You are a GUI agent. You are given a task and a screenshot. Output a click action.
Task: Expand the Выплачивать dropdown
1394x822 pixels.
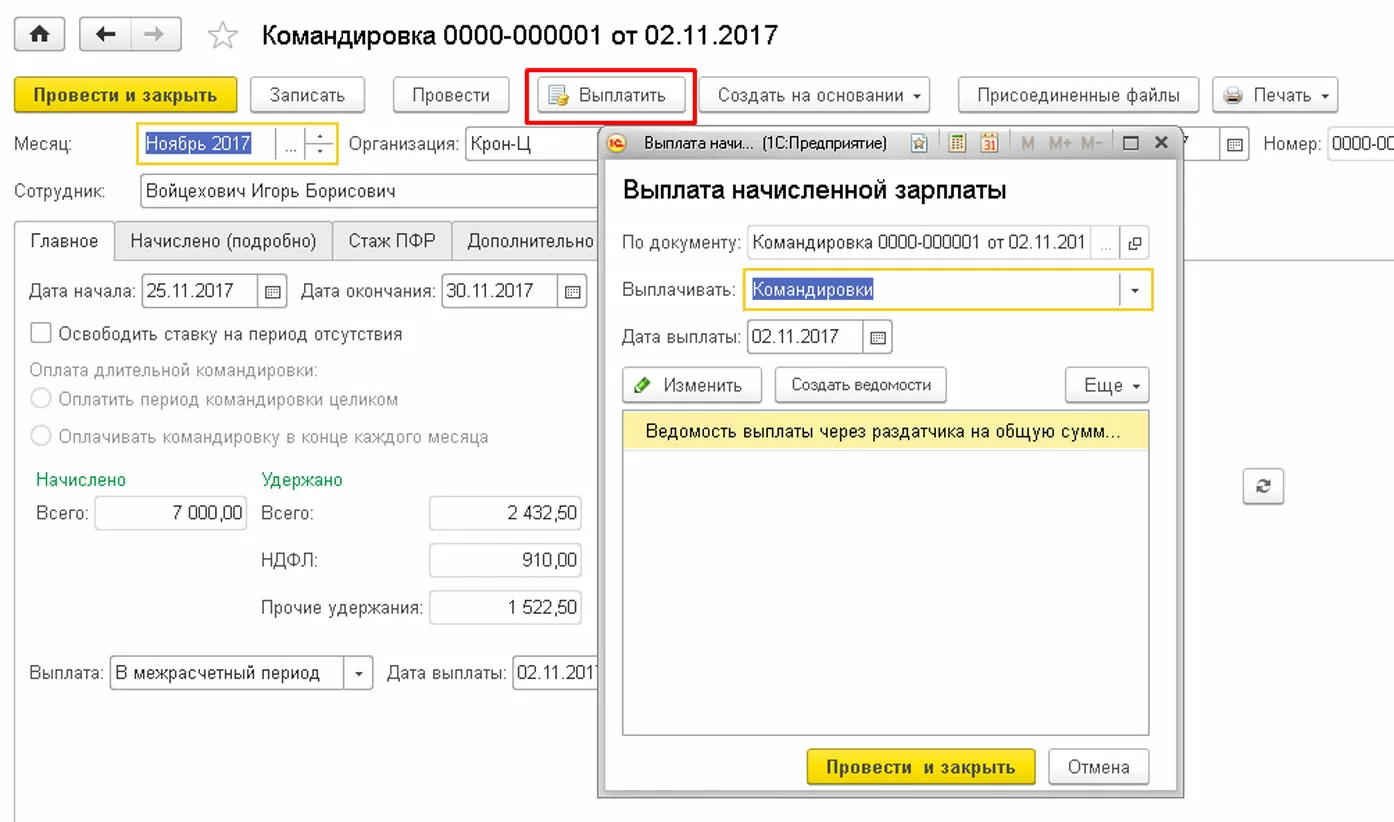tap(1135, 290)
